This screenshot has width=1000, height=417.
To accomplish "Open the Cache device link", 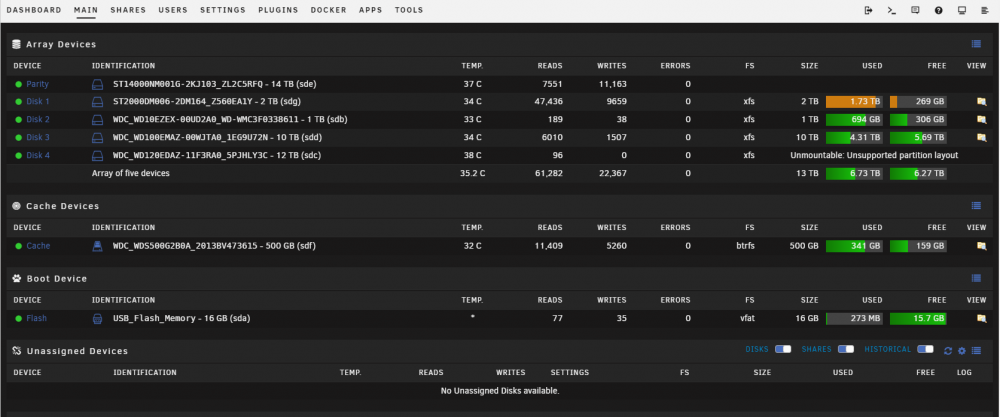I will click(x=38, y=246).
